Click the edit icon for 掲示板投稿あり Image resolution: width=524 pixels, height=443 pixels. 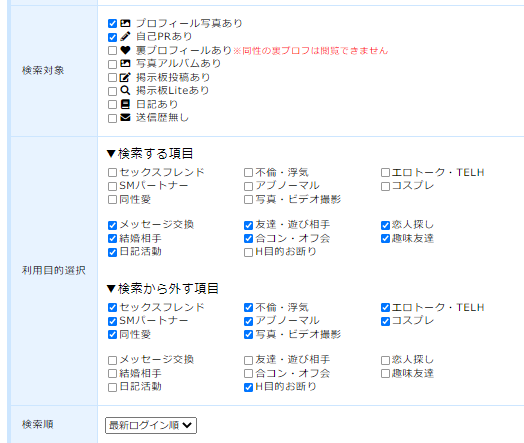pos(125,77)
